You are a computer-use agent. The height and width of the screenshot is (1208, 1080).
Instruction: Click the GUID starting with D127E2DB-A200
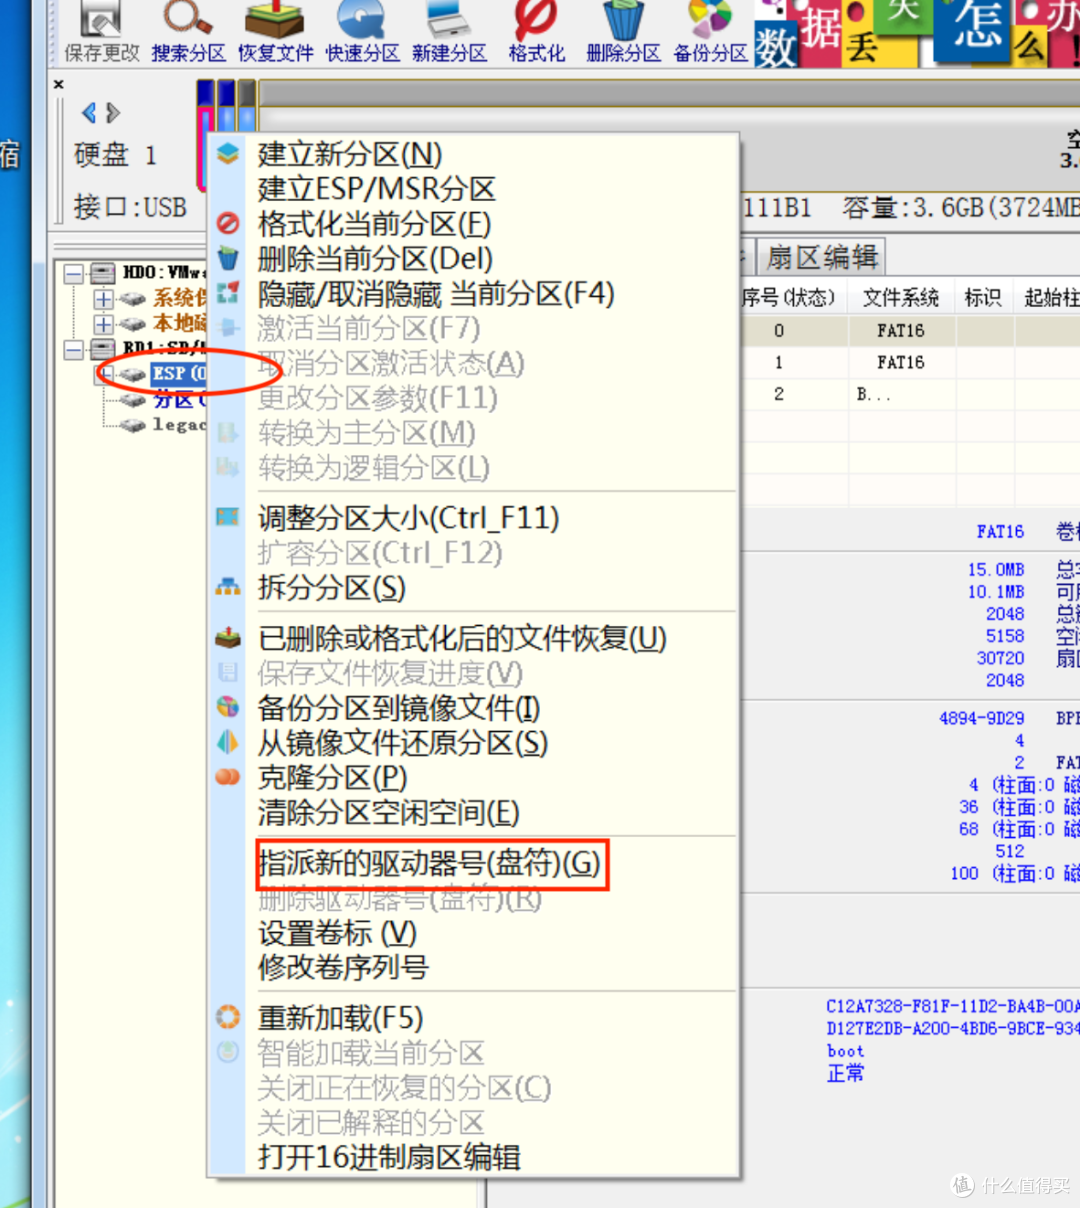tap(953, 1028)
